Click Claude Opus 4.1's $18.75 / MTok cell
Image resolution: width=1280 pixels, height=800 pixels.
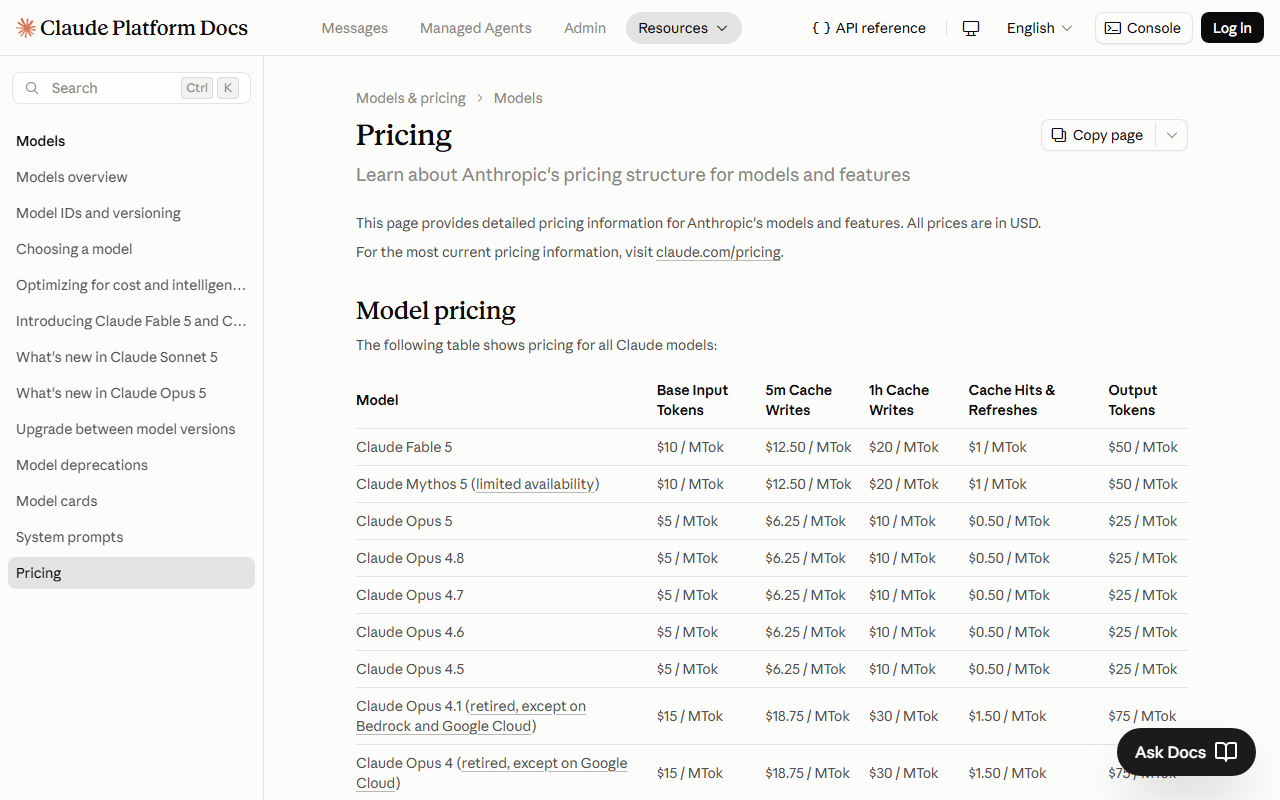click(x=808, y=716)
